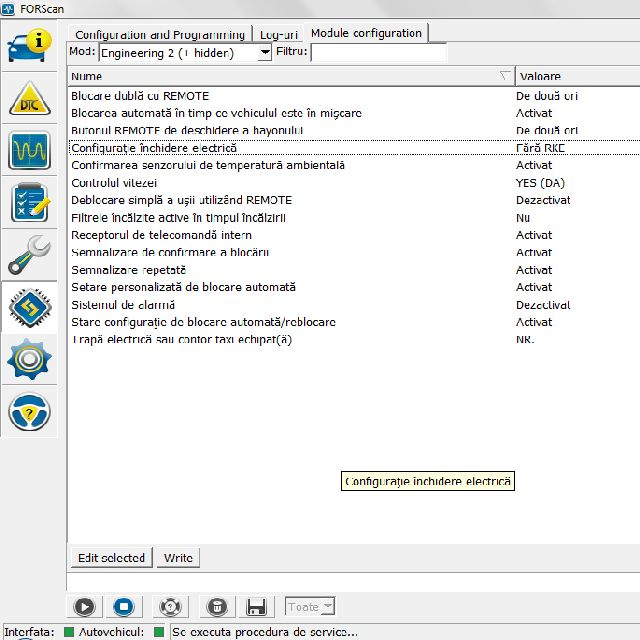Click value Dezactivat for Sistemul de alarmă
Screen dimensions: 640x640
(543, 305)
